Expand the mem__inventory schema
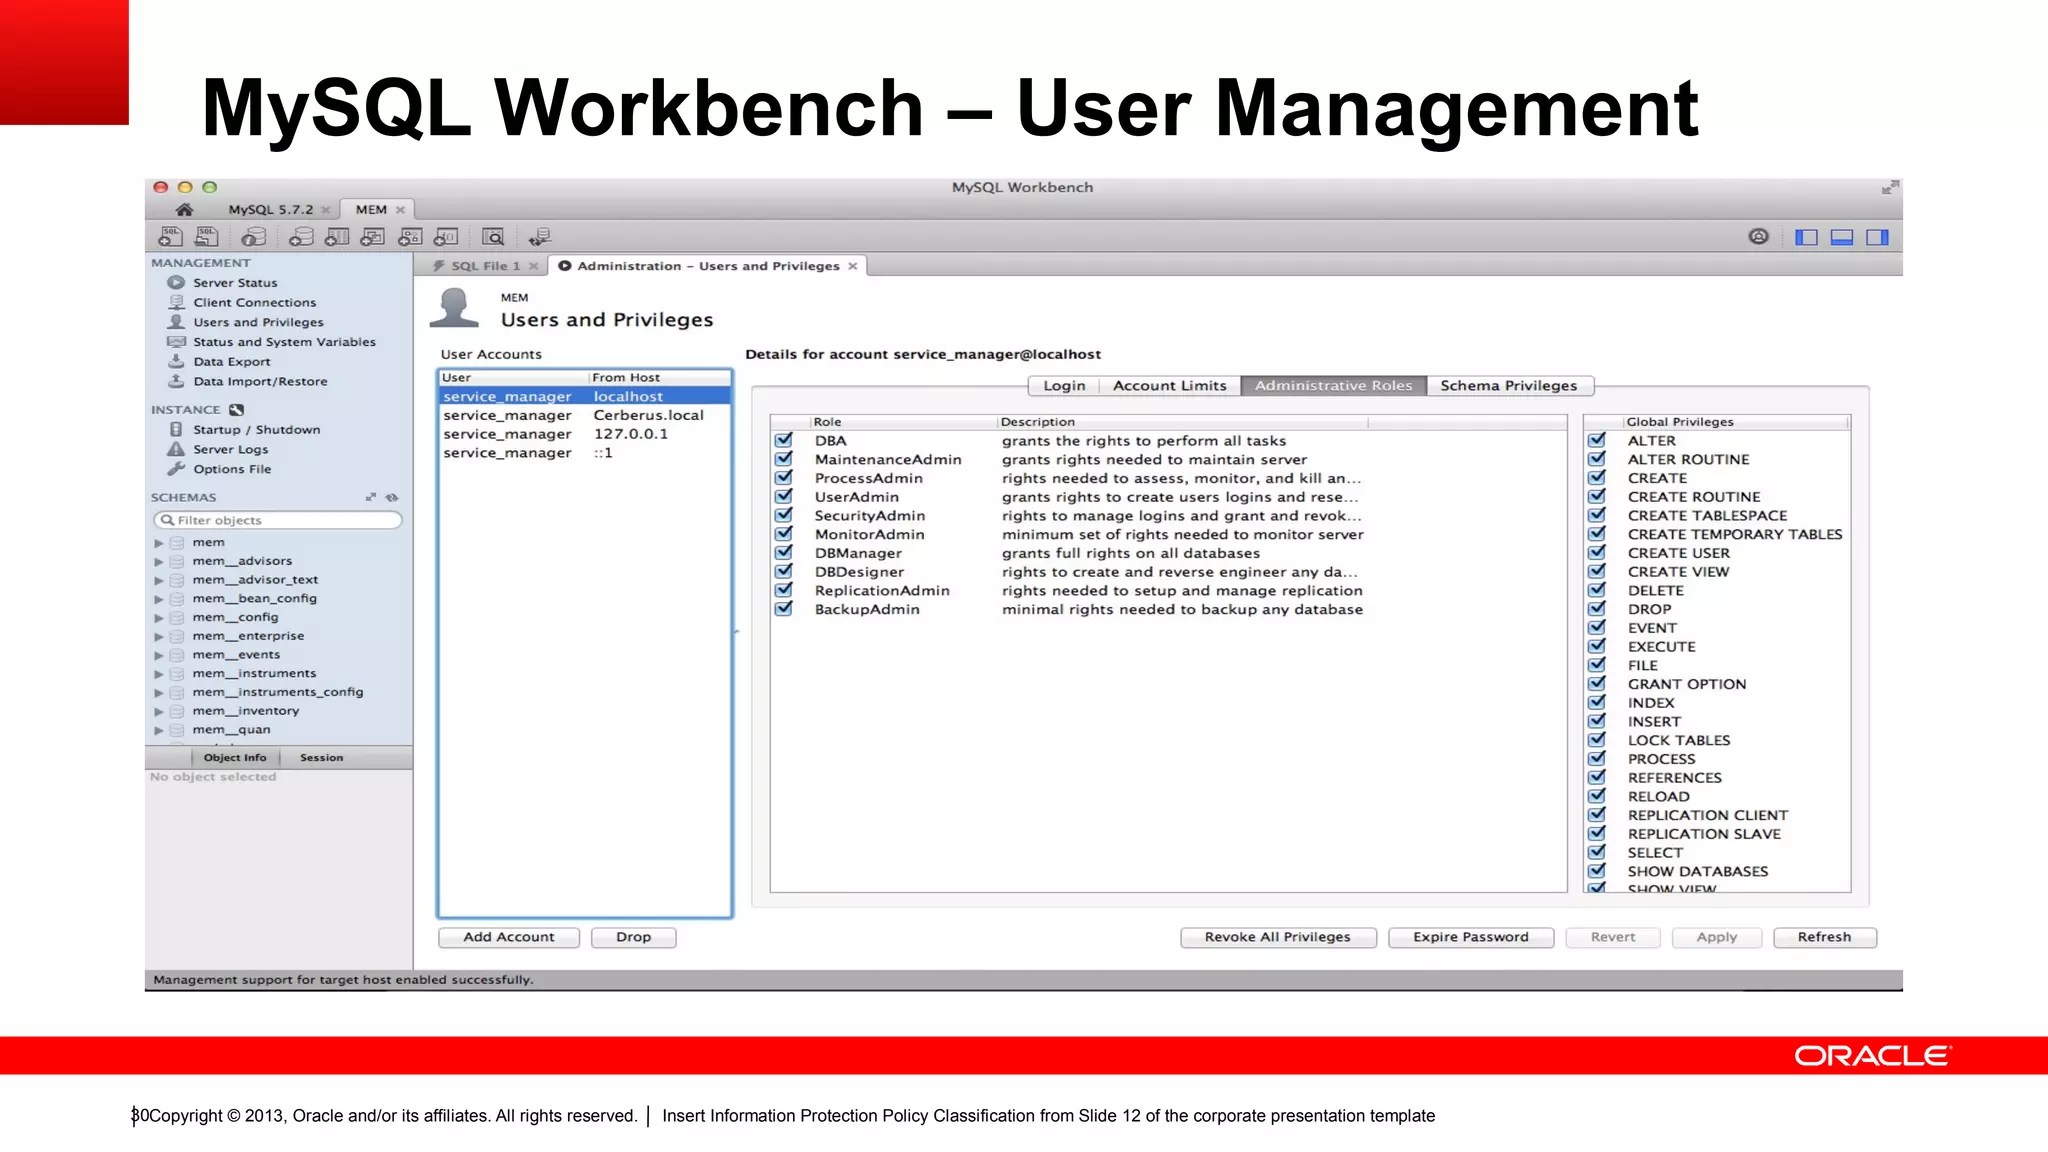Viewport: 2048px width, 1152px height. point(158,712)
